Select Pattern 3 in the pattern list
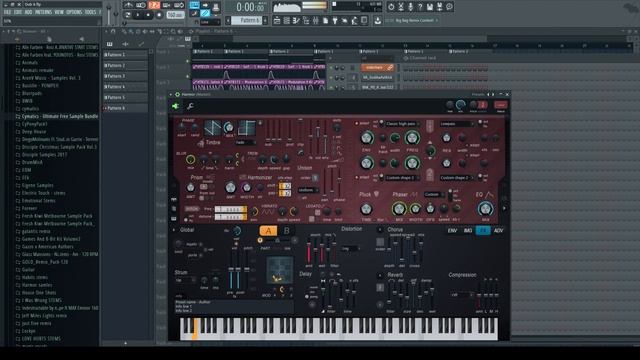The width and height of the screenshot is (640, 360). (x=125, y=76)
